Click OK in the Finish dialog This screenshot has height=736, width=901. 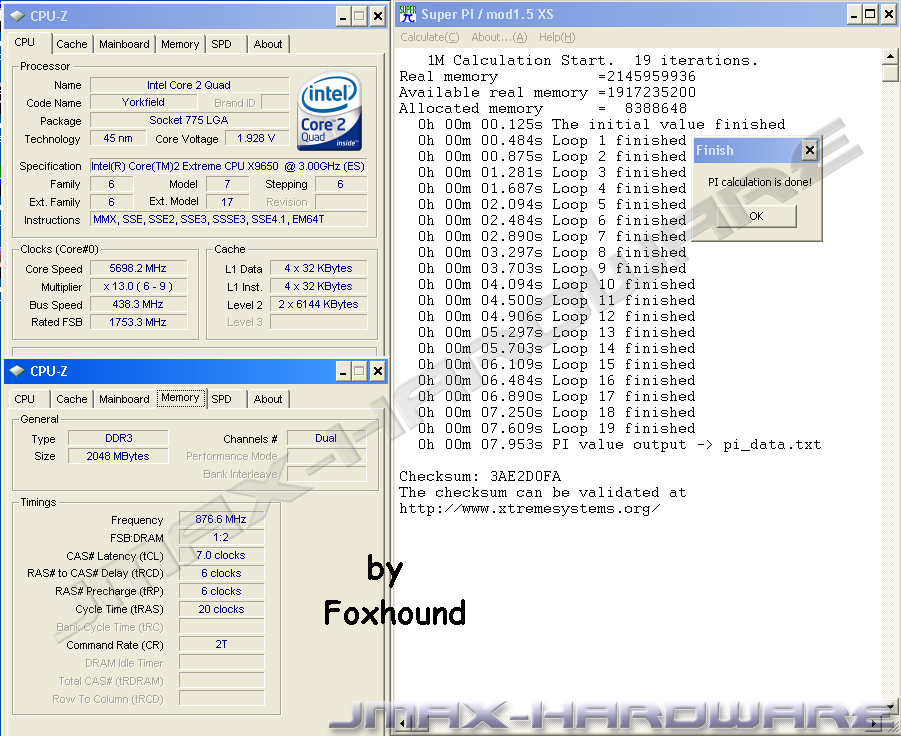coord(756,216)
